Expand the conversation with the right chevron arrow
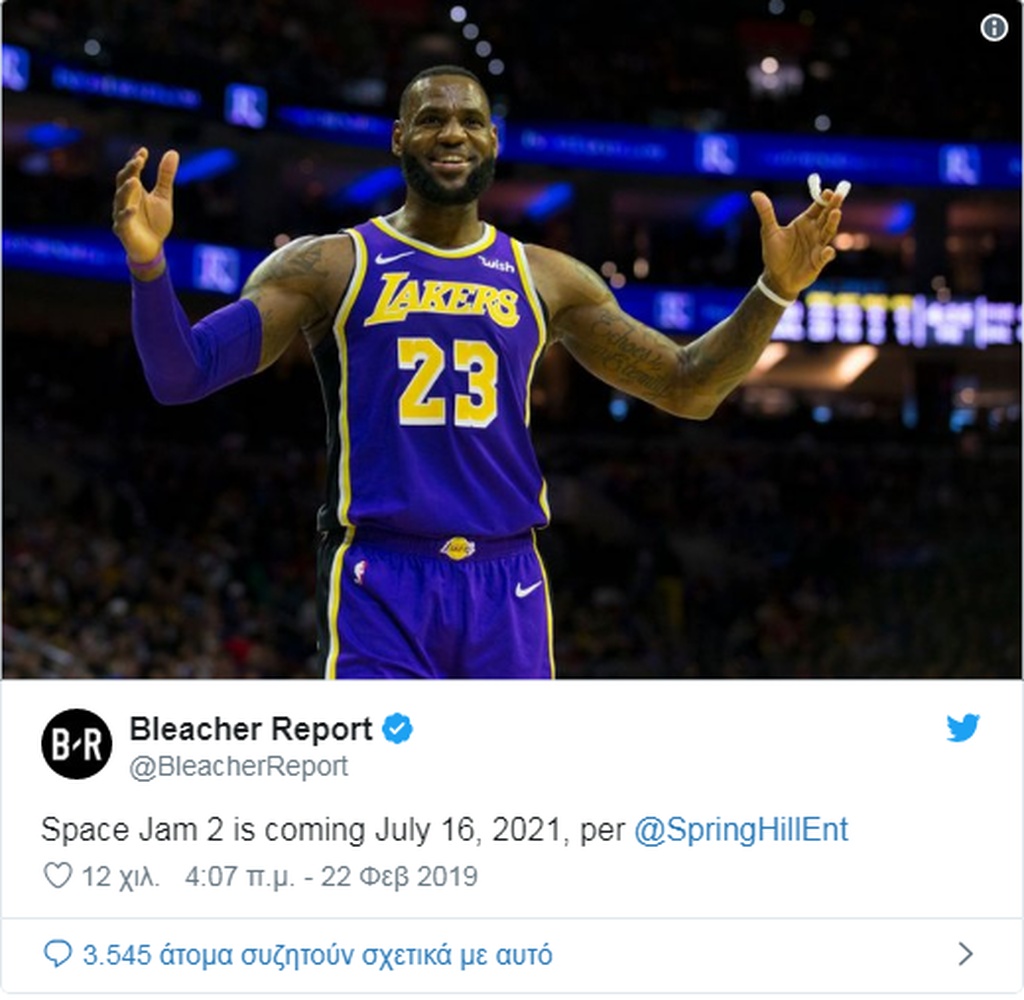This screenshot has width=1024, height=1000. tap(966, 954)
